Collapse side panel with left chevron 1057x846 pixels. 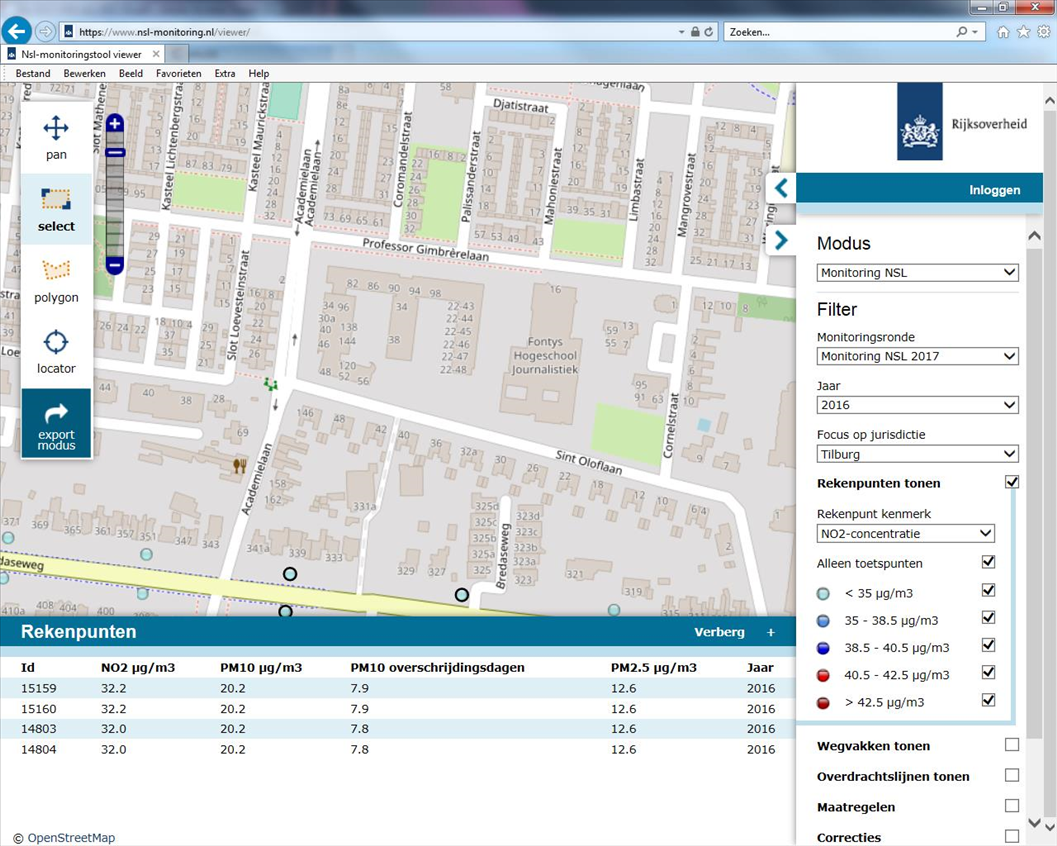[781, 187]
